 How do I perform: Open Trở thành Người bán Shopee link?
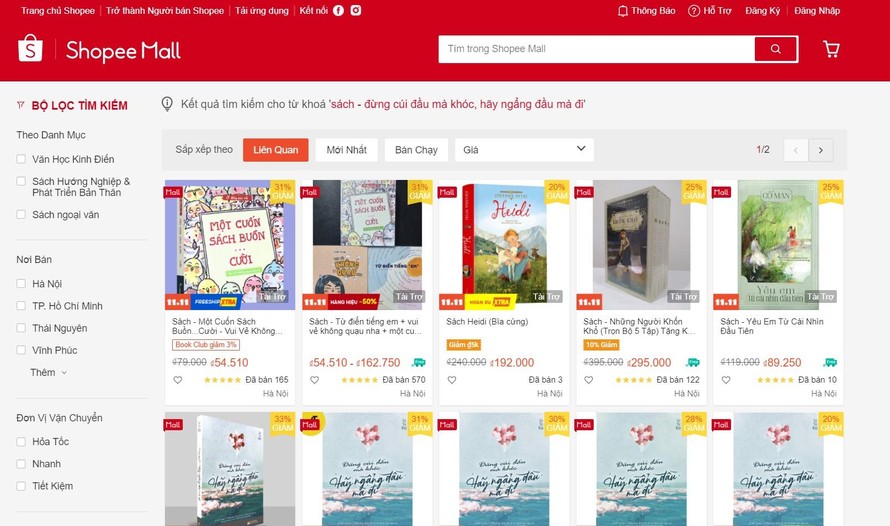pyautogui.click(x=165, y=11)
